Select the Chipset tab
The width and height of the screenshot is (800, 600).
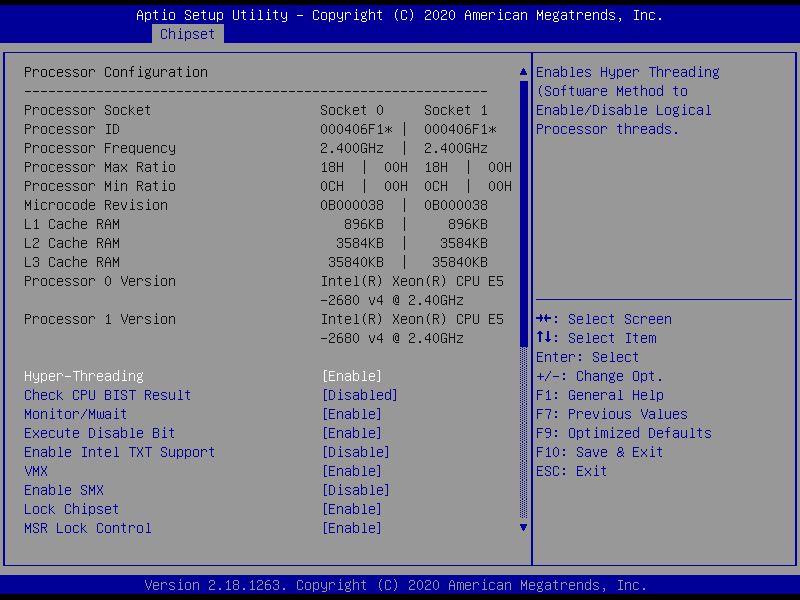(x=187, y=34)
